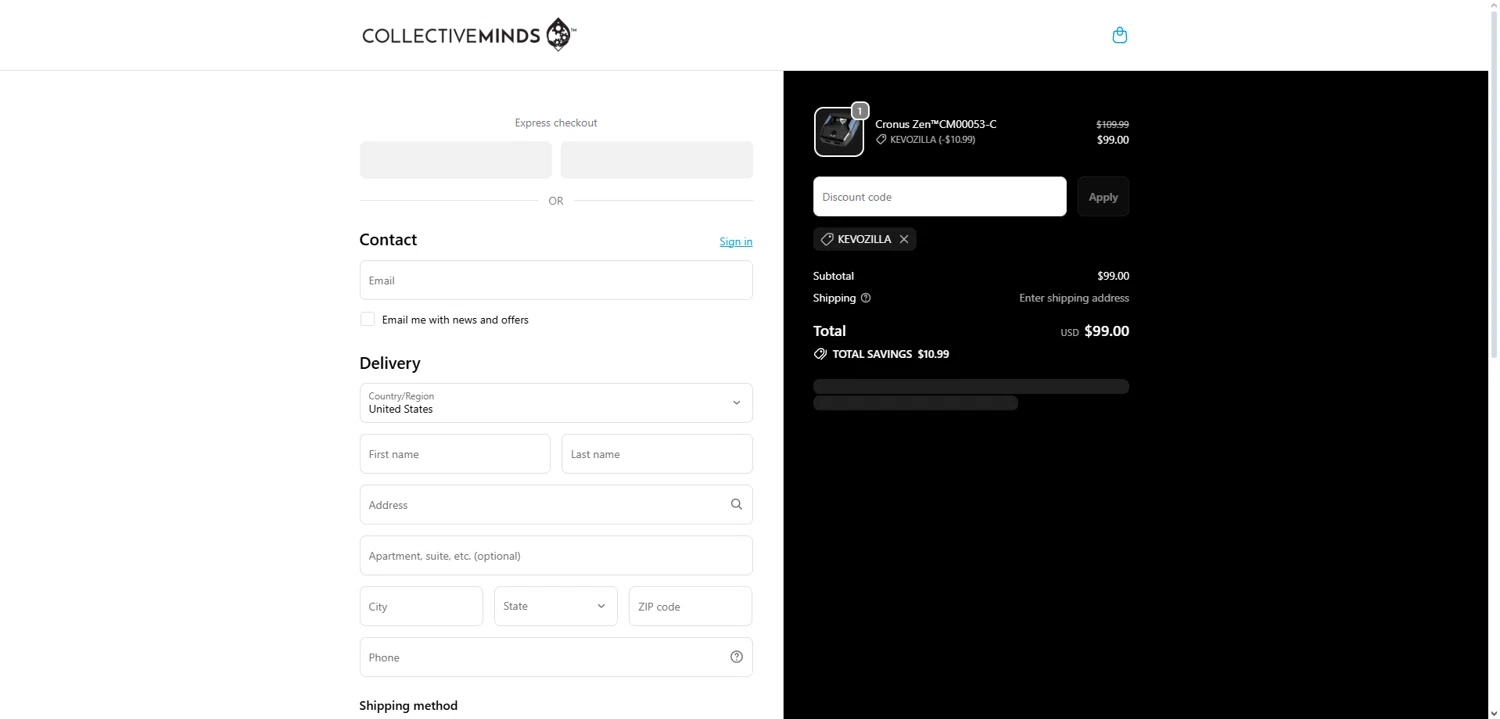Focus the Discount code field
Screen dimensions: 1500x719
(940, 197)
